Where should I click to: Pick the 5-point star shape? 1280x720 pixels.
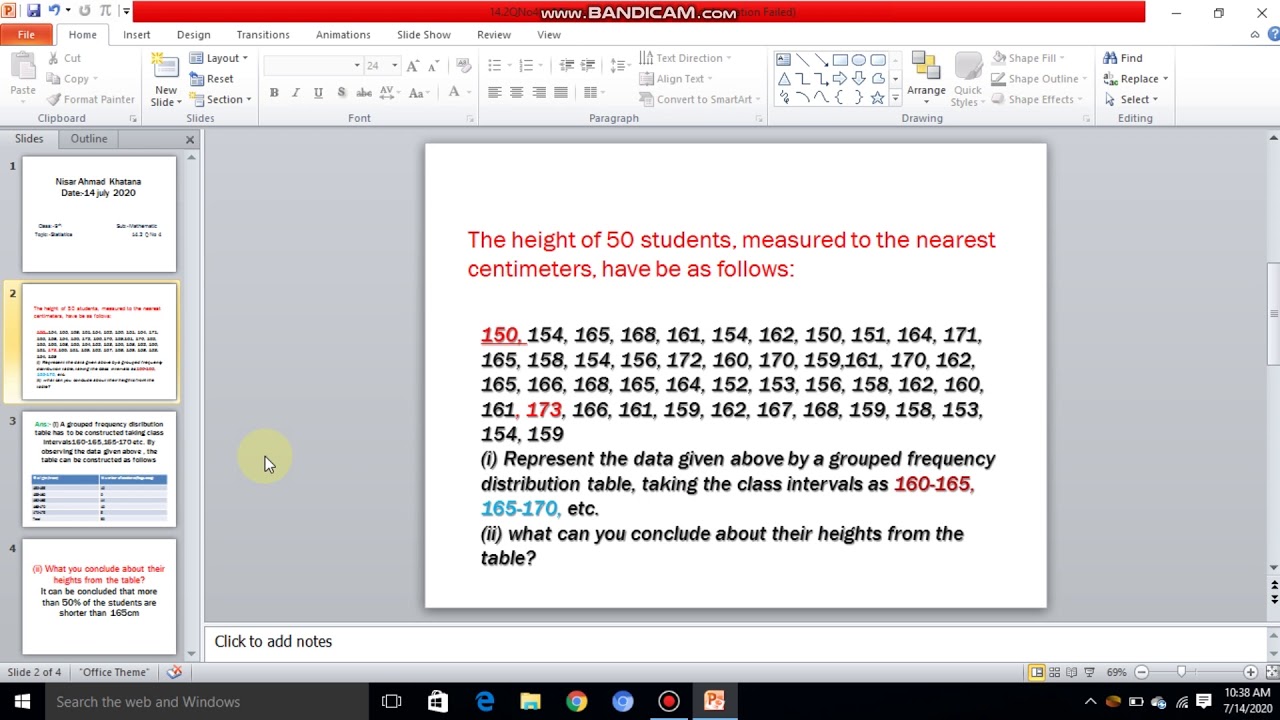877,97
